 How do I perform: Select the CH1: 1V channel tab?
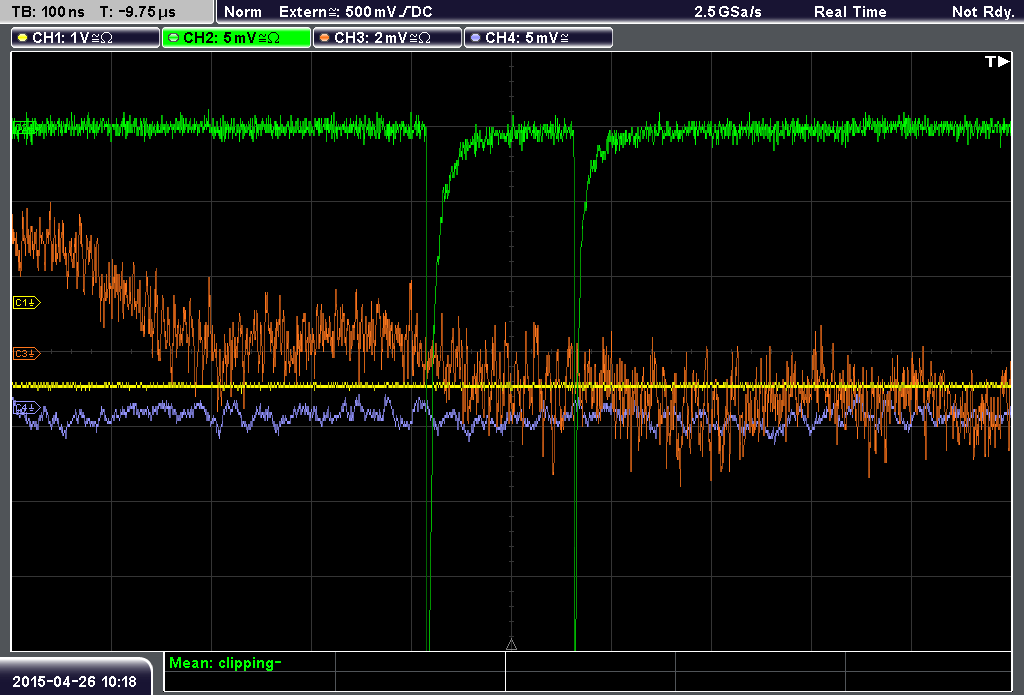[x=86, y=38]
